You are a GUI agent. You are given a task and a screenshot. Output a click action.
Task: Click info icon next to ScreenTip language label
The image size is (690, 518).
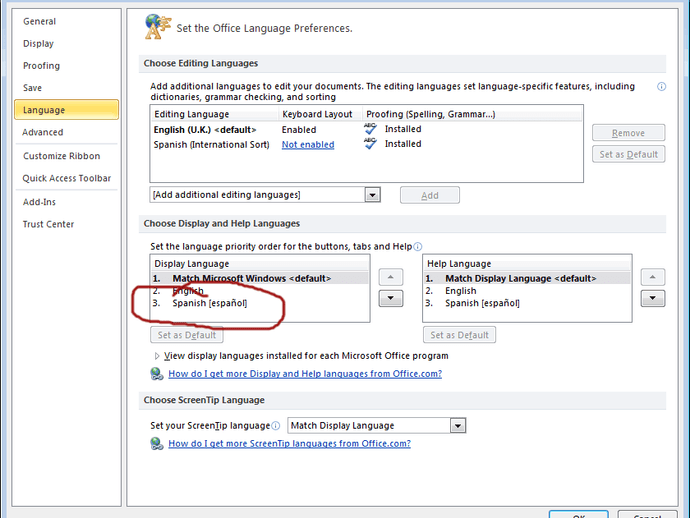point(275,426)
